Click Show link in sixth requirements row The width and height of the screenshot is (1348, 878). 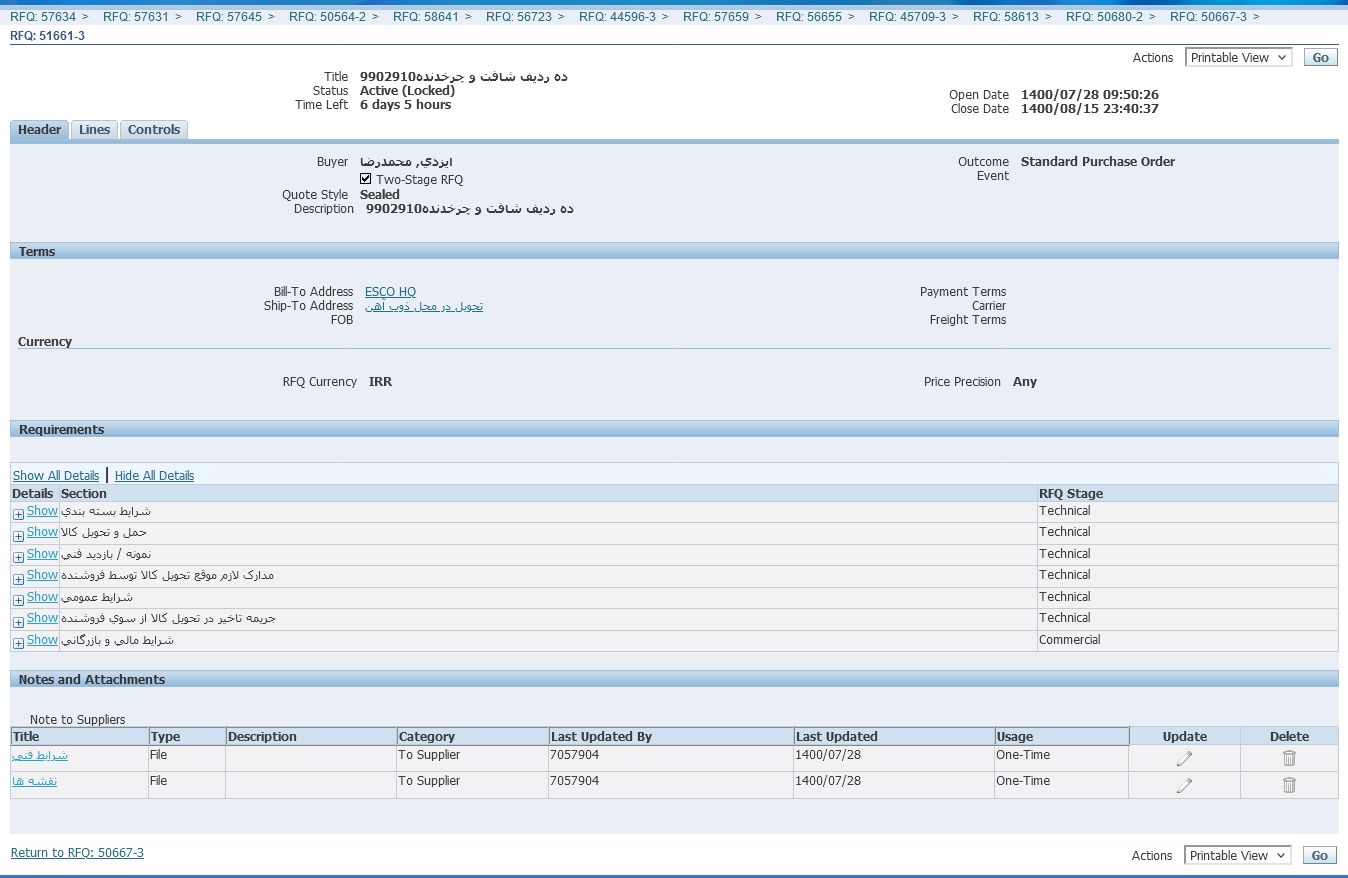tap(42, 618)
